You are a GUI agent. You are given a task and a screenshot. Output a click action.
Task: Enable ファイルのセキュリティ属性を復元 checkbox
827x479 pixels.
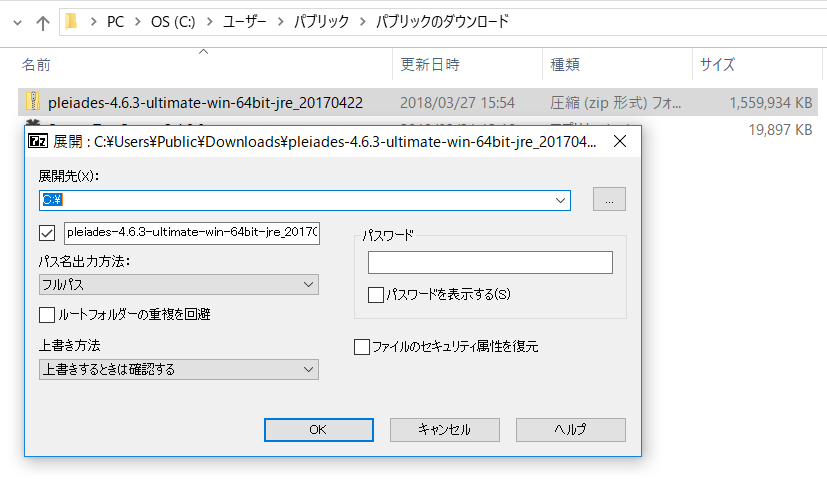pos(362,347)
